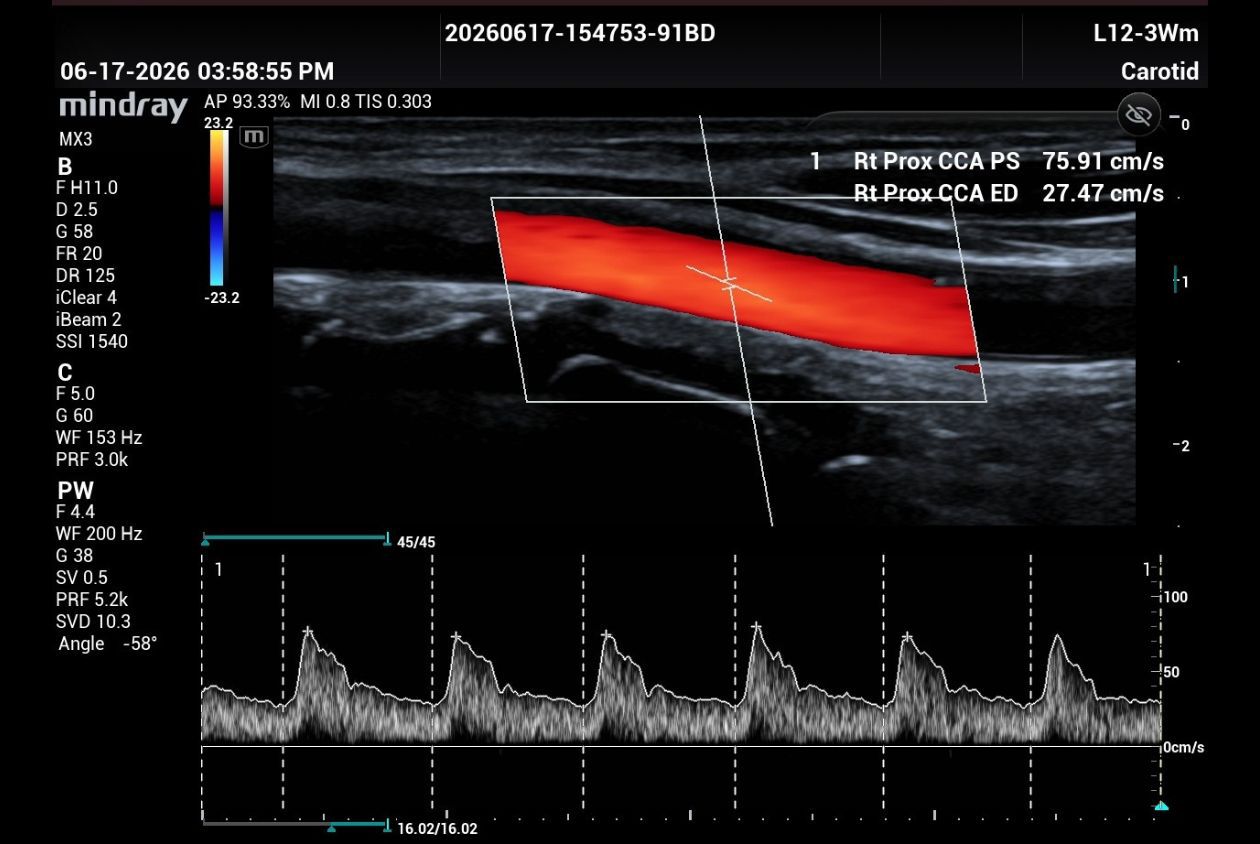
Task: Click the PW PRF 5.2k parameter
Action: [x=92, y=600]
